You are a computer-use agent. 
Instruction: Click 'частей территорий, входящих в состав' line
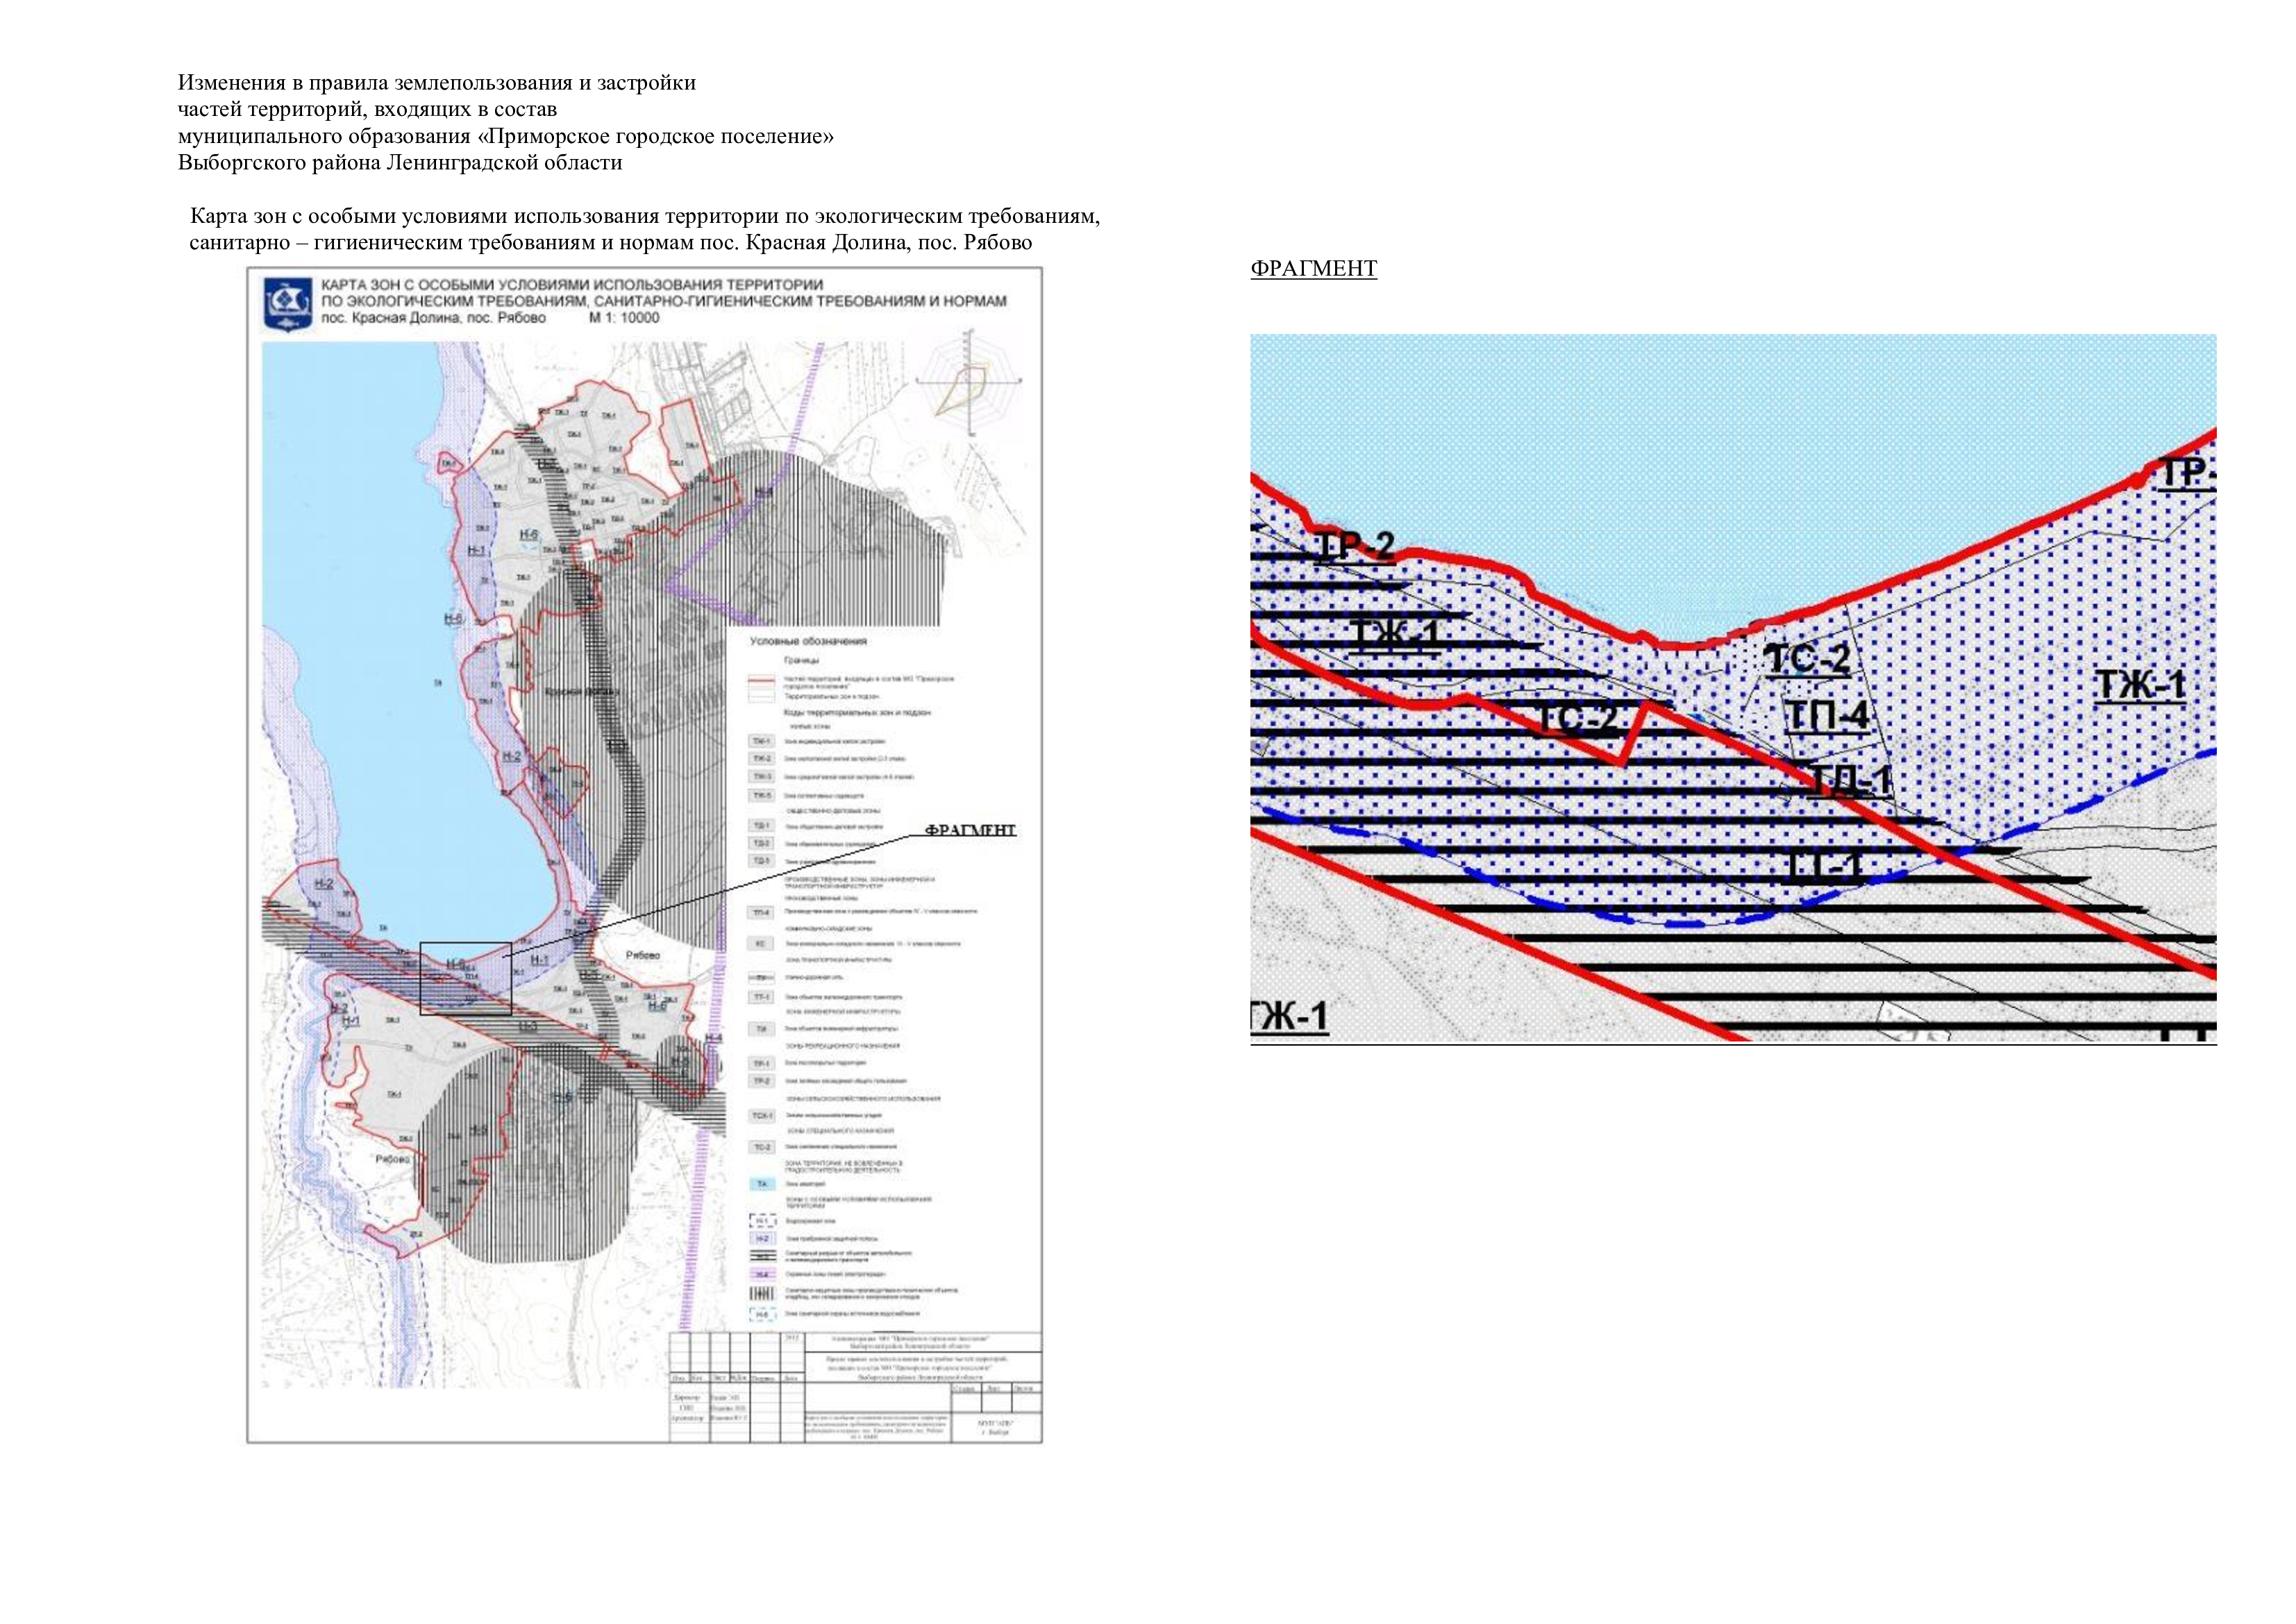point(367,109)
